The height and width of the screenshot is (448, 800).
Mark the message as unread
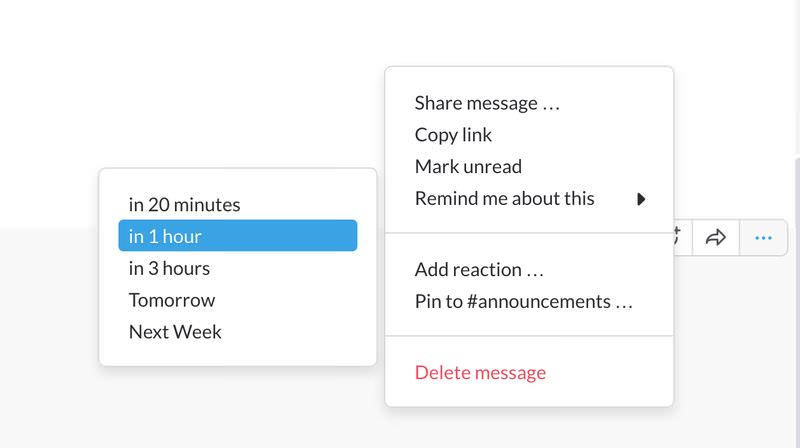468,167
